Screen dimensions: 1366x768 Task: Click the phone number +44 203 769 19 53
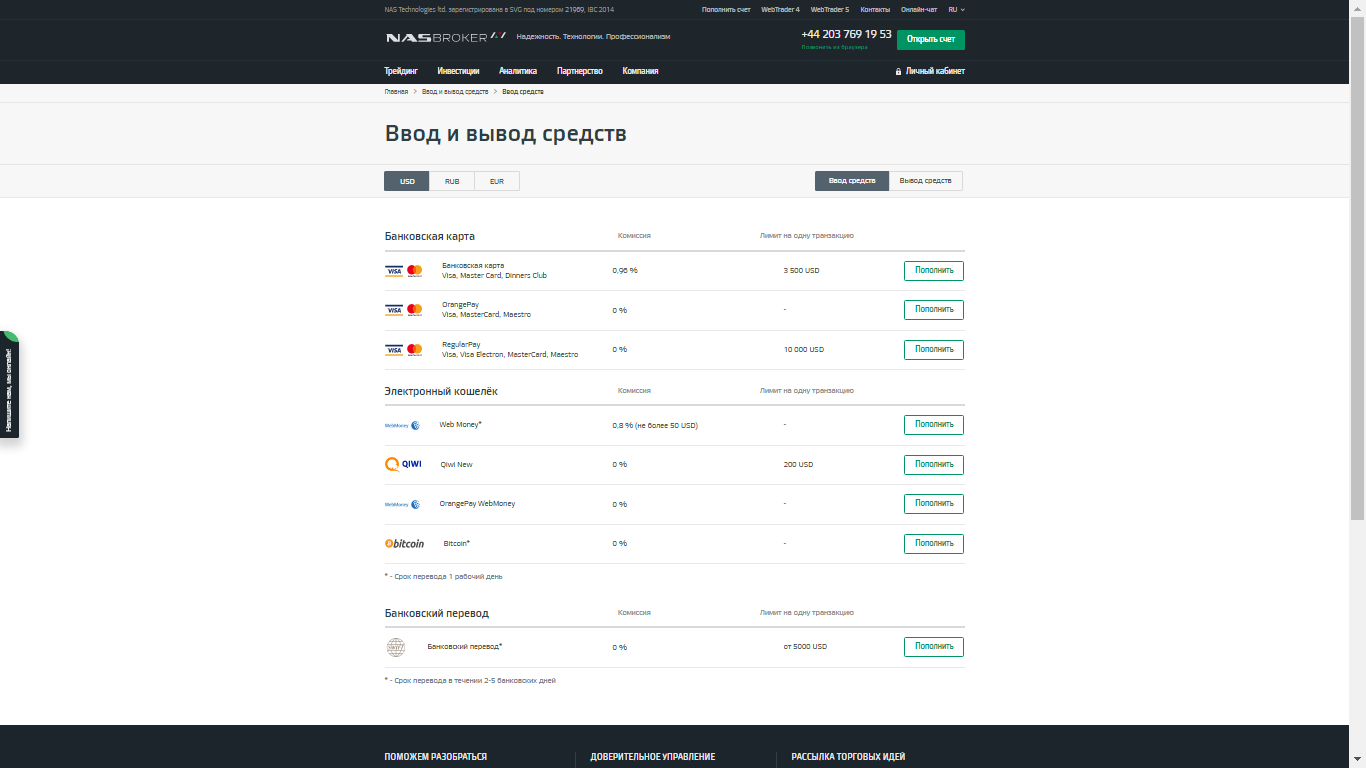tap(846, 34)
